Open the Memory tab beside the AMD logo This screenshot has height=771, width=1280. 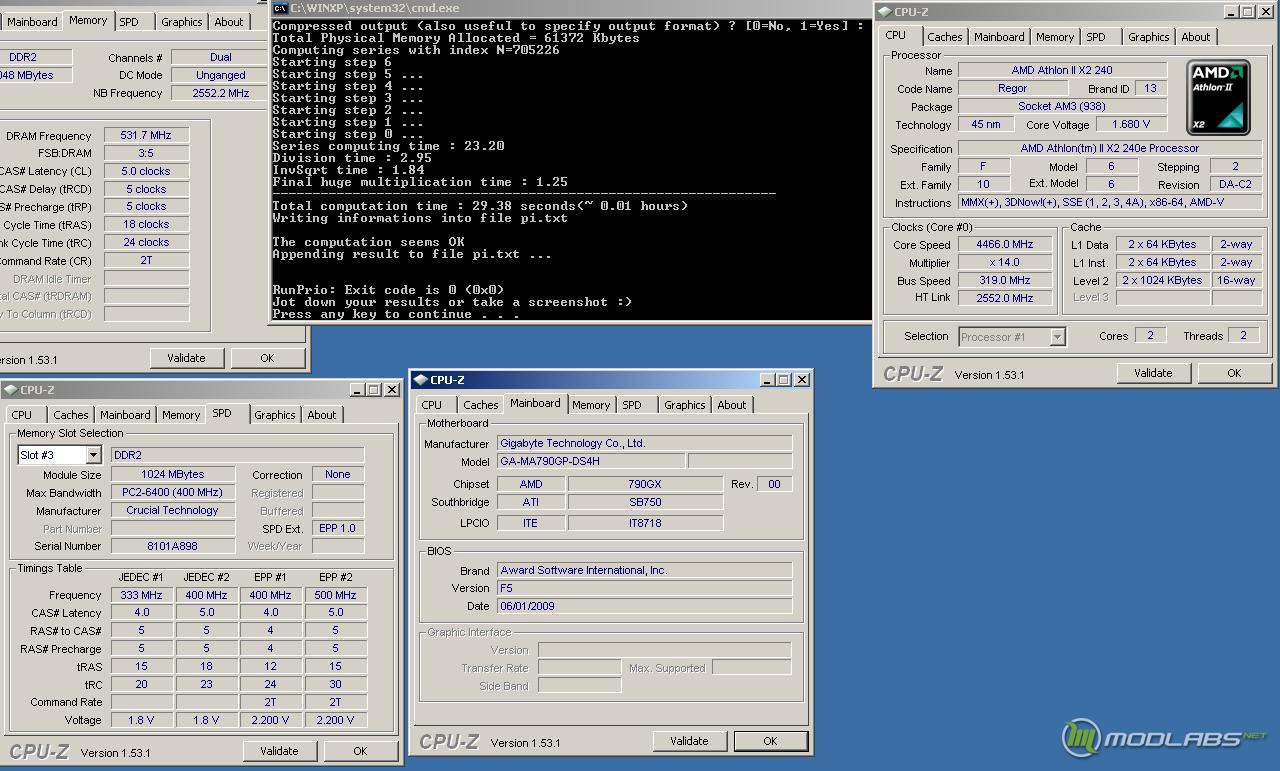(x=1054, y=37)
